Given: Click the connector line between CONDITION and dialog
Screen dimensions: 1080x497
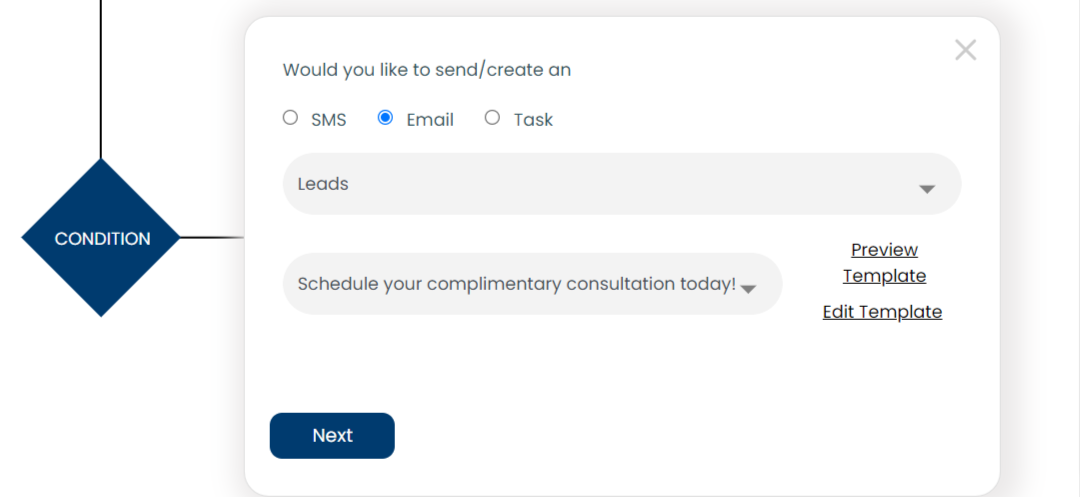Looking at the screenshot, I should (x=212, y=238).
